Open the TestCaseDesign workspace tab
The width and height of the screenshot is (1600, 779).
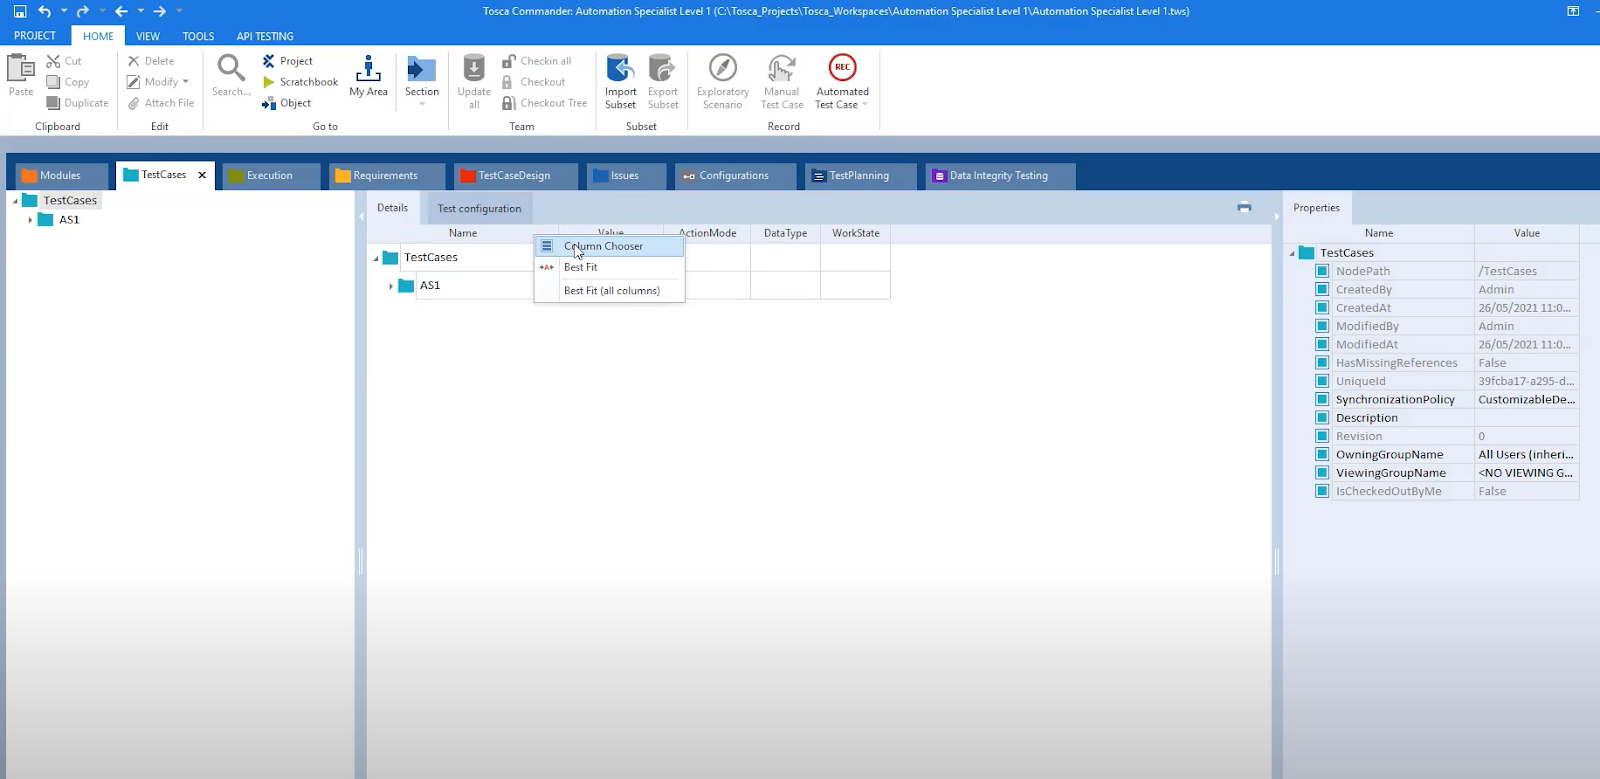tap(515, 176)
